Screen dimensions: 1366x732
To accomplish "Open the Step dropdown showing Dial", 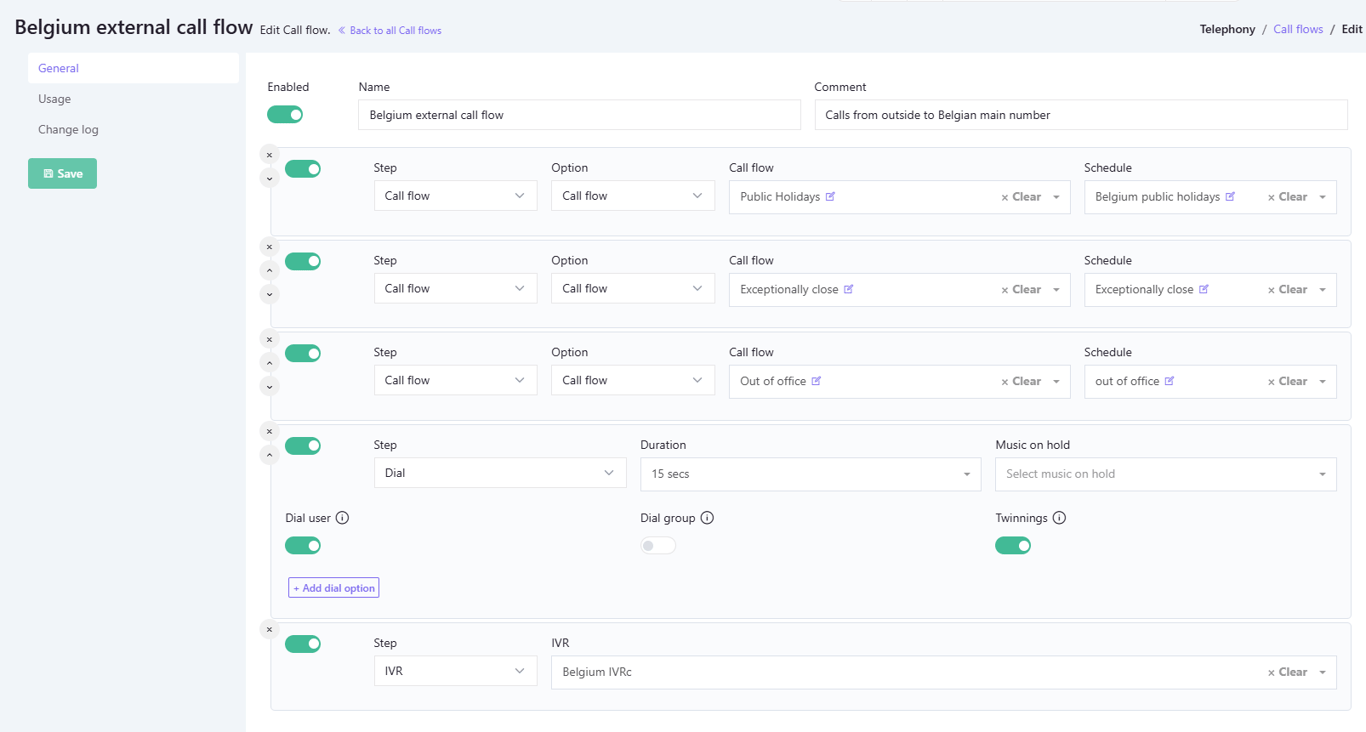I will 499,473.
